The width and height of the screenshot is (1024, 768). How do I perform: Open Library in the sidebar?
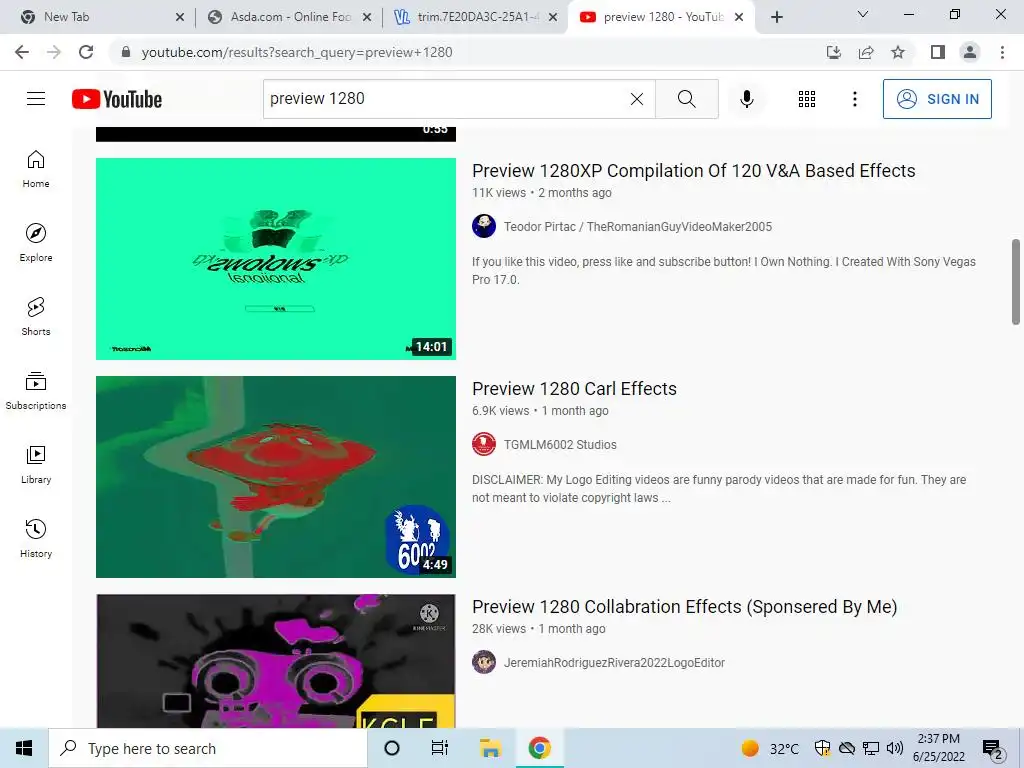coord(36,464)
